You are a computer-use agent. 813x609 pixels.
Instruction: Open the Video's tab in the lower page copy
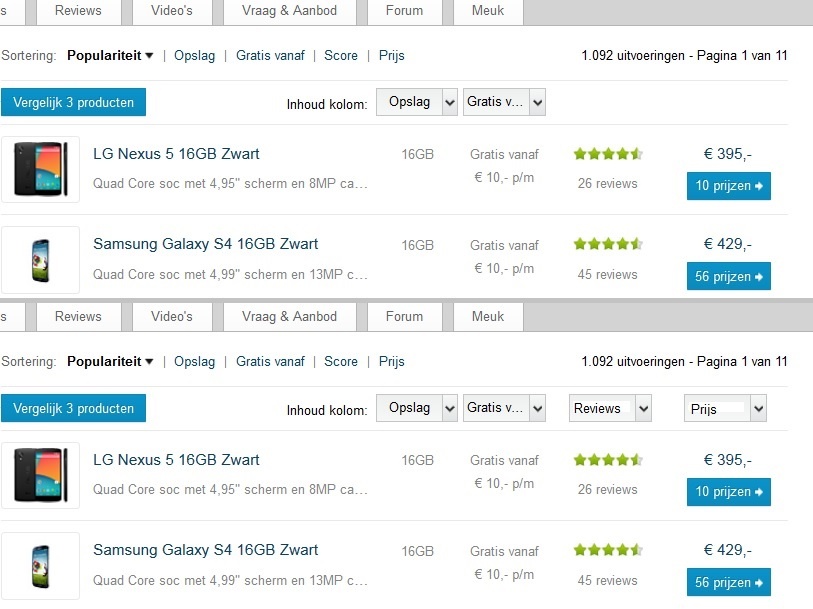tap(172, 317)
